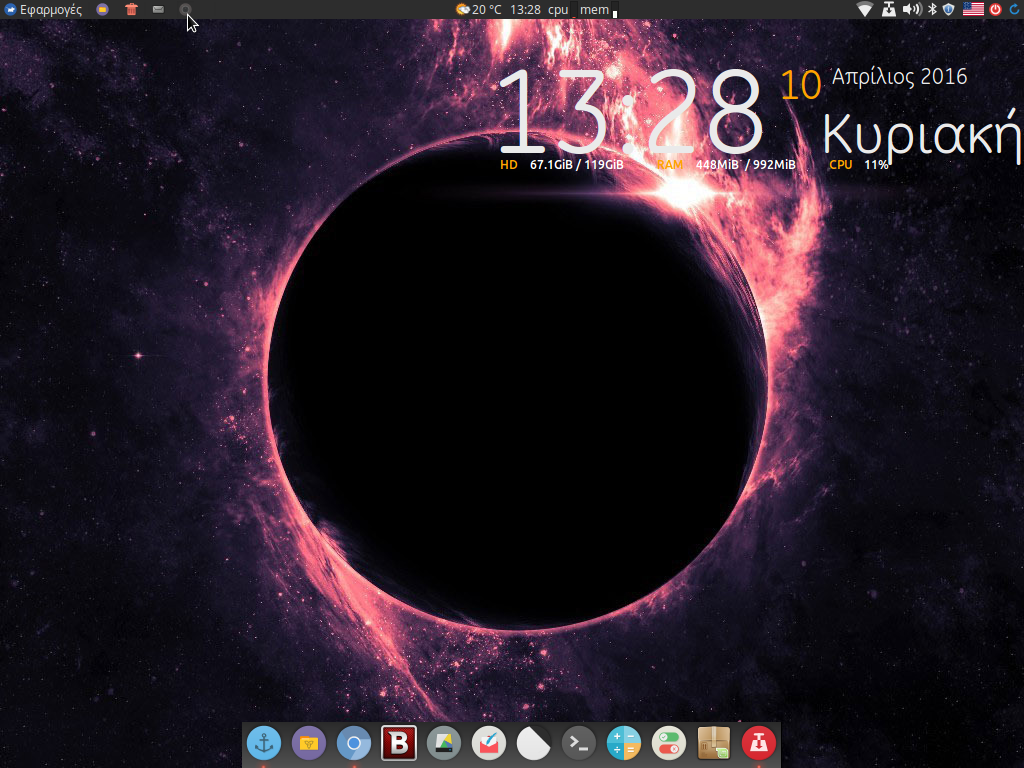Click the blue shield info tray icon
This screenshot has height=768, width=1024.
pyautogui.click(x=949, y=9)
